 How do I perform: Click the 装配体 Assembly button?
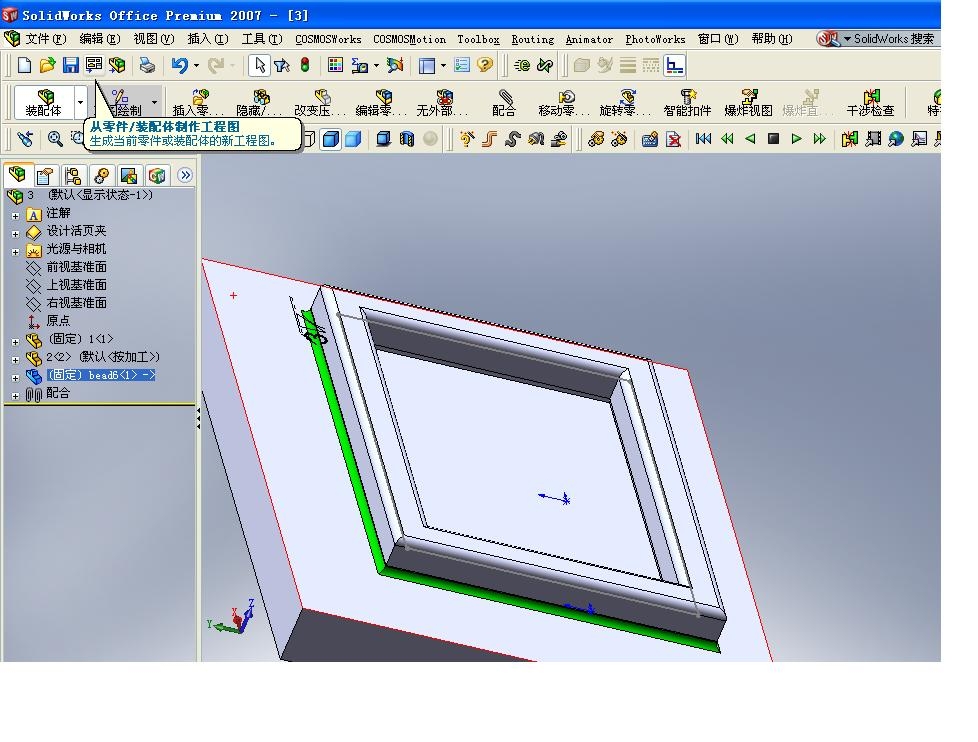click(x=44, y=102)
